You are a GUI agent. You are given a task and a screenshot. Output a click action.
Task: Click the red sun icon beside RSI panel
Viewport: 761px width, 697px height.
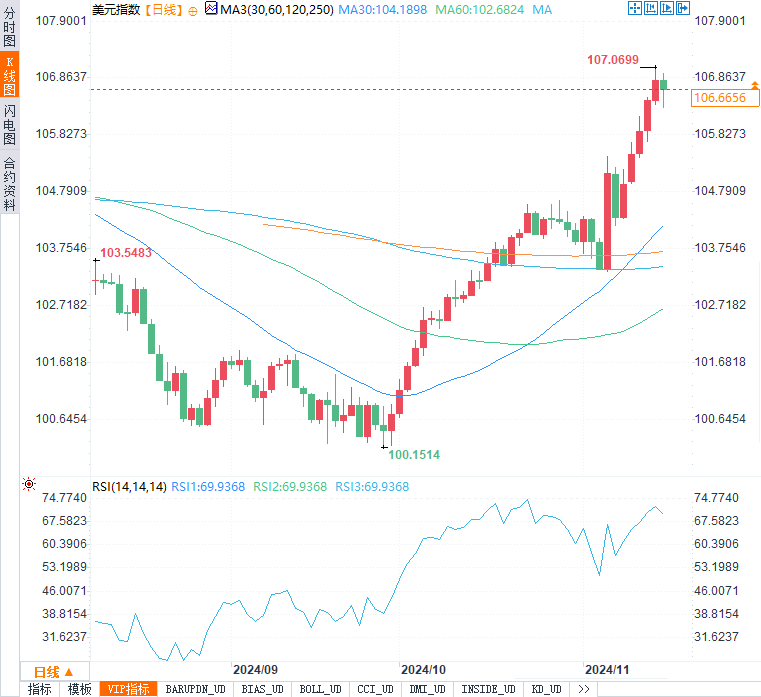29,484
